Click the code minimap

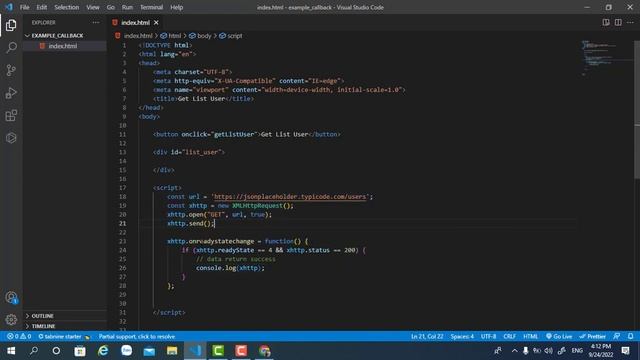click(606, 58)
